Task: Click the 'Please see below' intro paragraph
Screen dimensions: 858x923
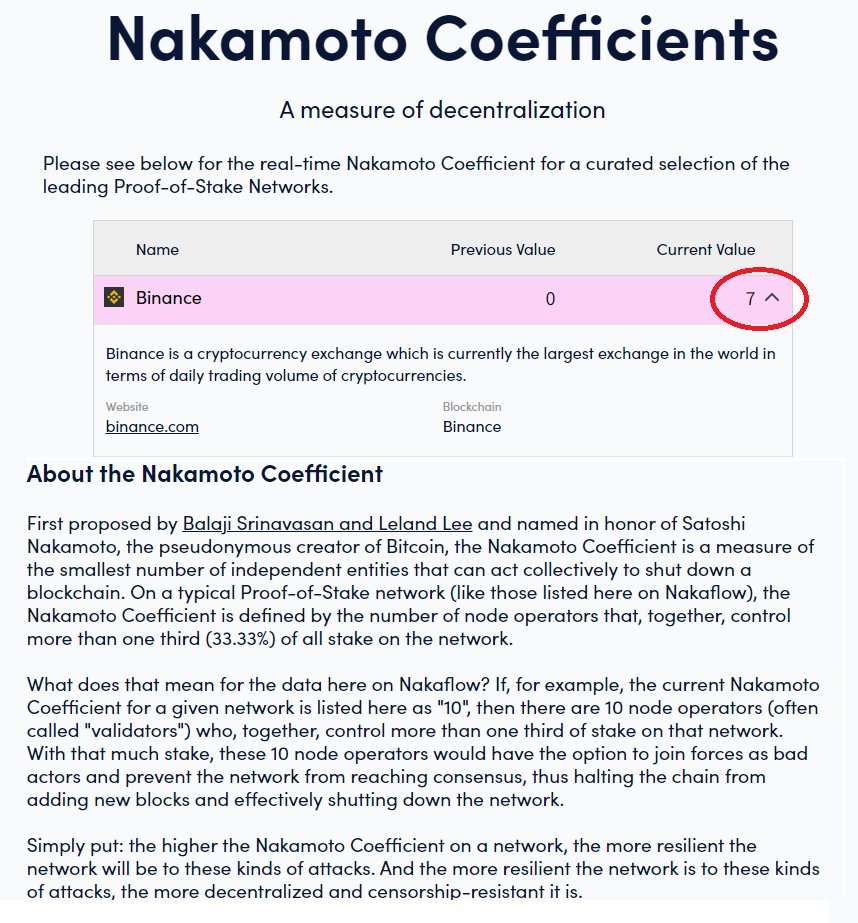Action: (x=415, y=175)
